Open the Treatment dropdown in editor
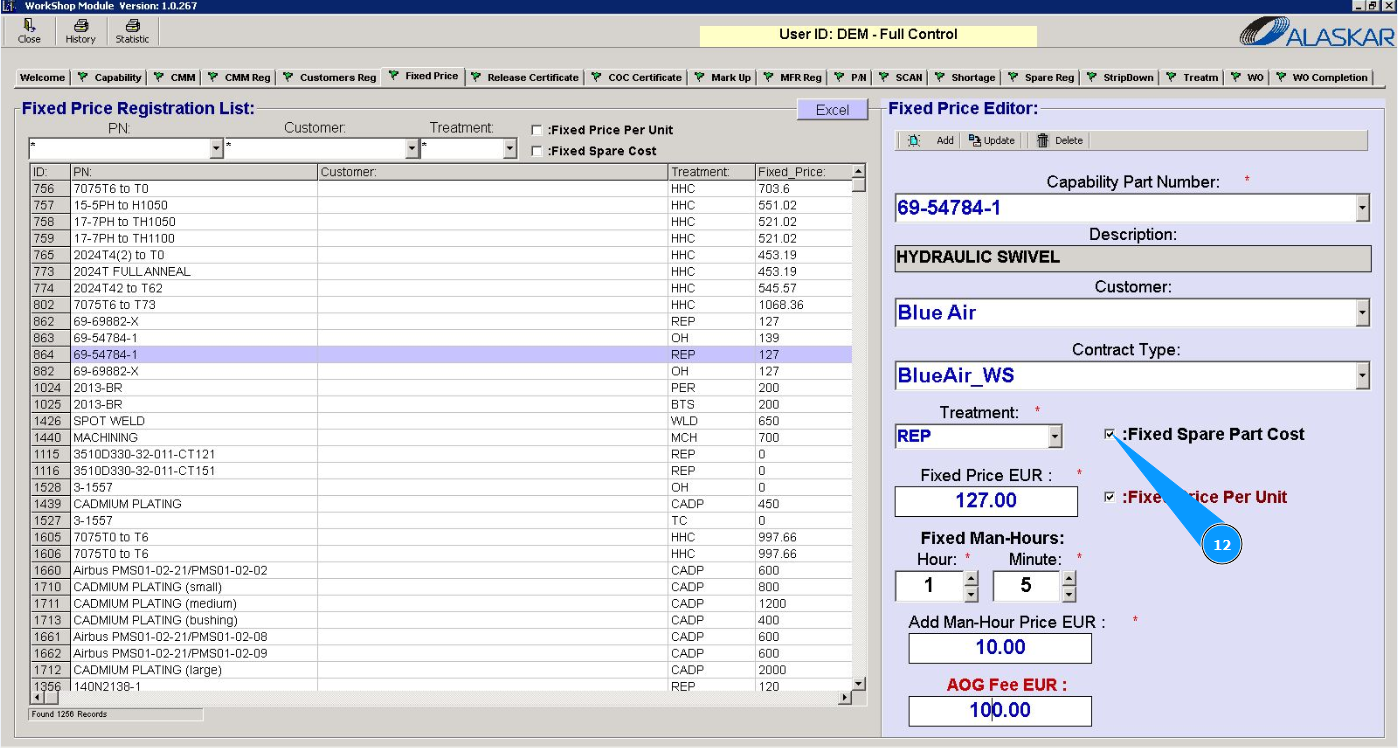1398x749 pixels. coord(1054,437)
